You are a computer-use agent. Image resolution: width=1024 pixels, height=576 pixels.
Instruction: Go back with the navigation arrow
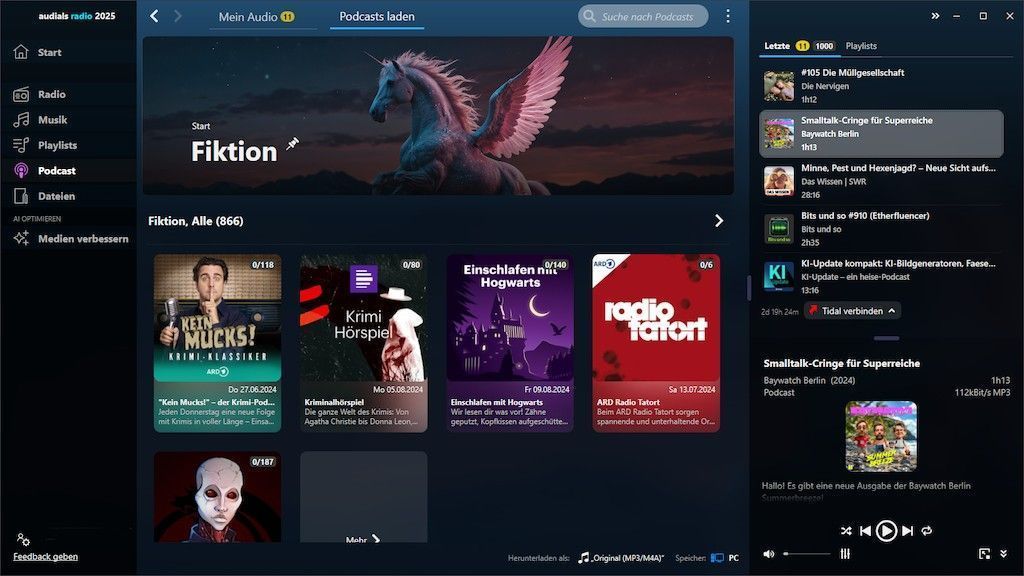[154, 16]
